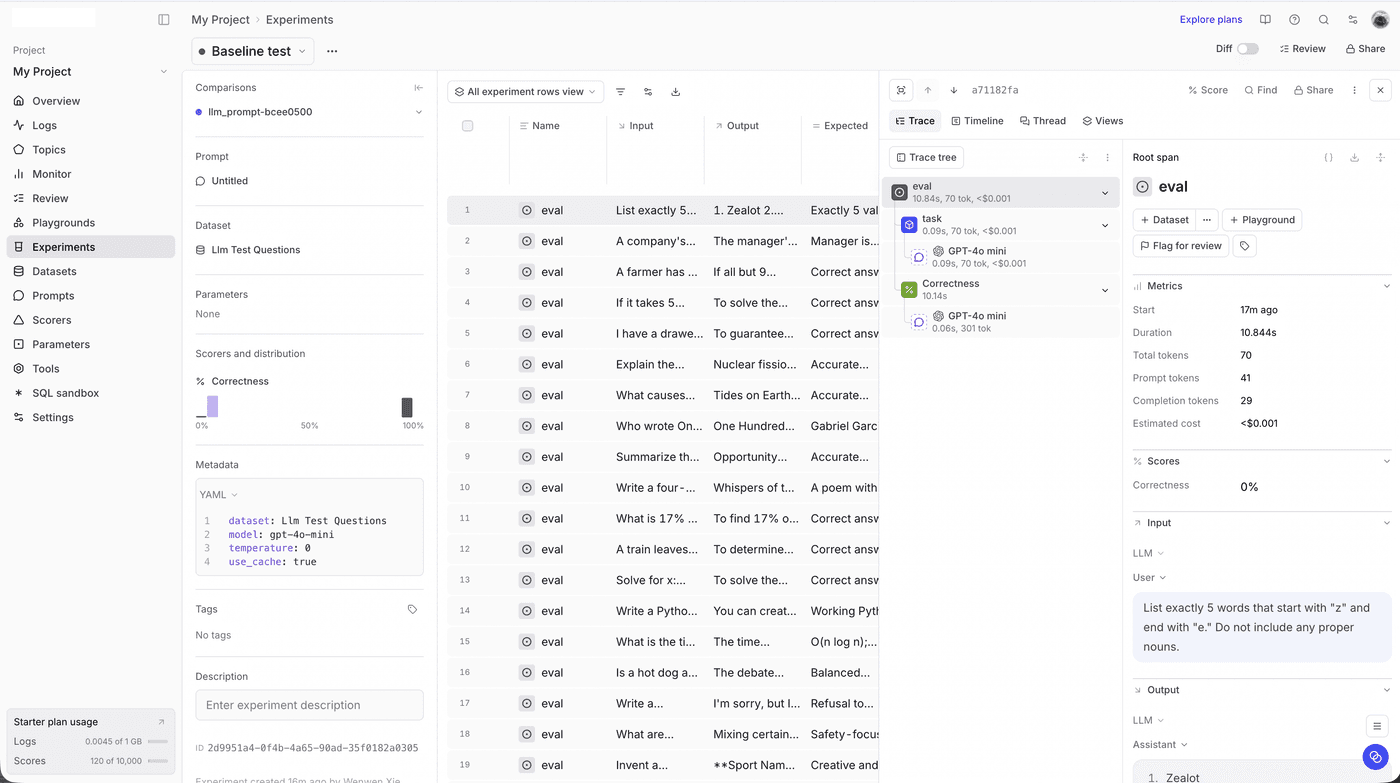Screen dimensions: 1400x783
Task: Download root span data with download icon
Action: point(1355,157)
